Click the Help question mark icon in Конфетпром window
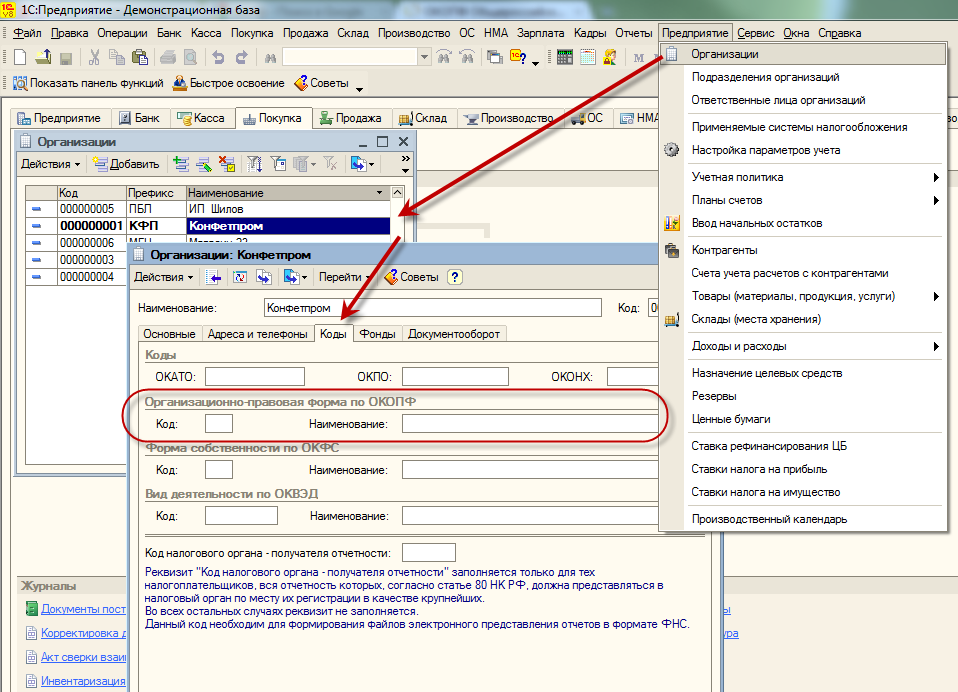 click(455, 277)
